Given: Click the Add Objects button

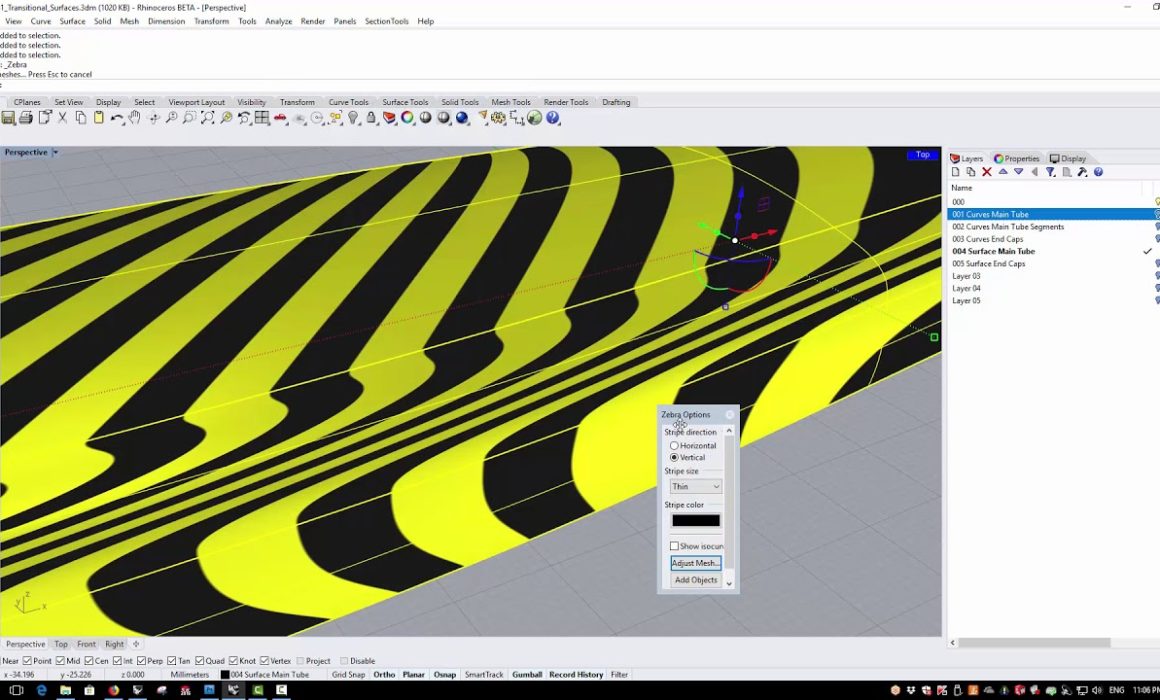Looking at the screenshot, I should (695, 580).
